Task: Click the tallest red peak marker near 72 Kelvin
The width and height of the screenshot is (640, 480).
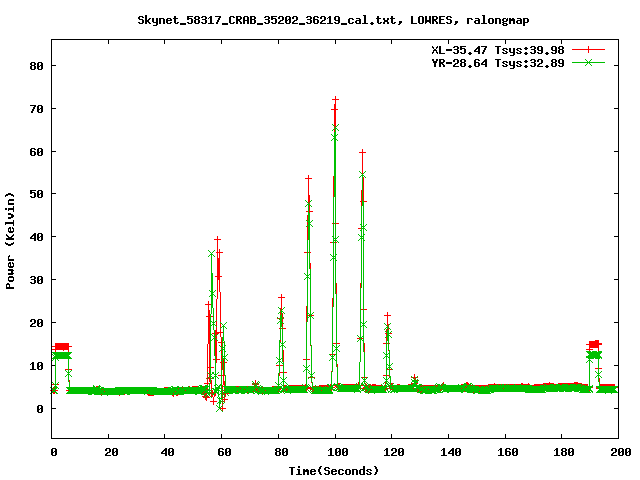Action: pyautogui.click(x=336, y=100)
